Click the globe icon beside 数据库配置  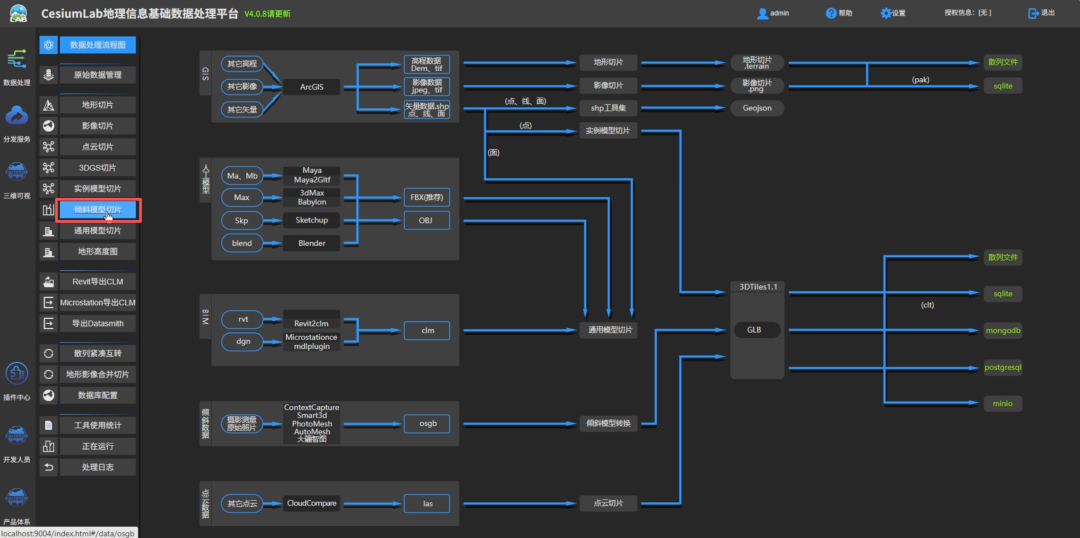pos(48,395)
